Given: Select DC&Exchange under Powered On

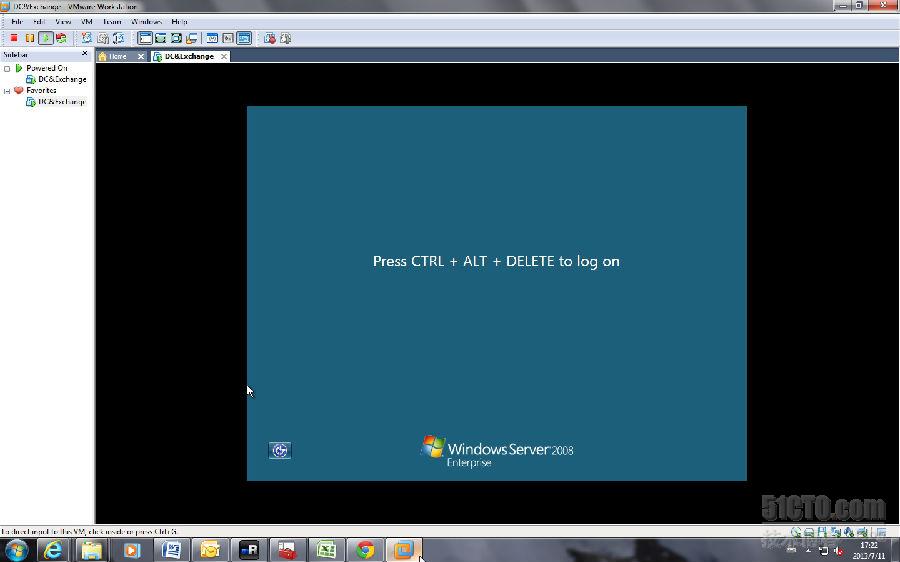Looking at the screenshot, I should (62, 79).
